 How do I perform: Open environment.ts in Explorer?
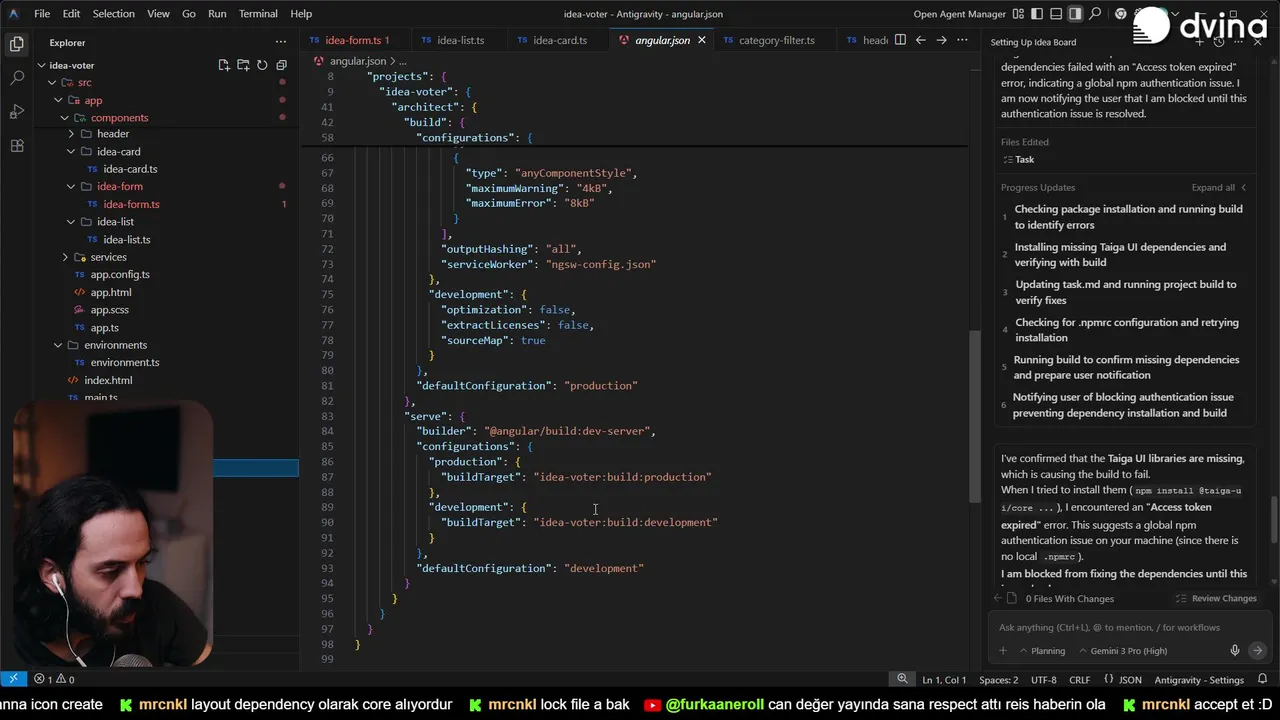click(x=124, y=363)
